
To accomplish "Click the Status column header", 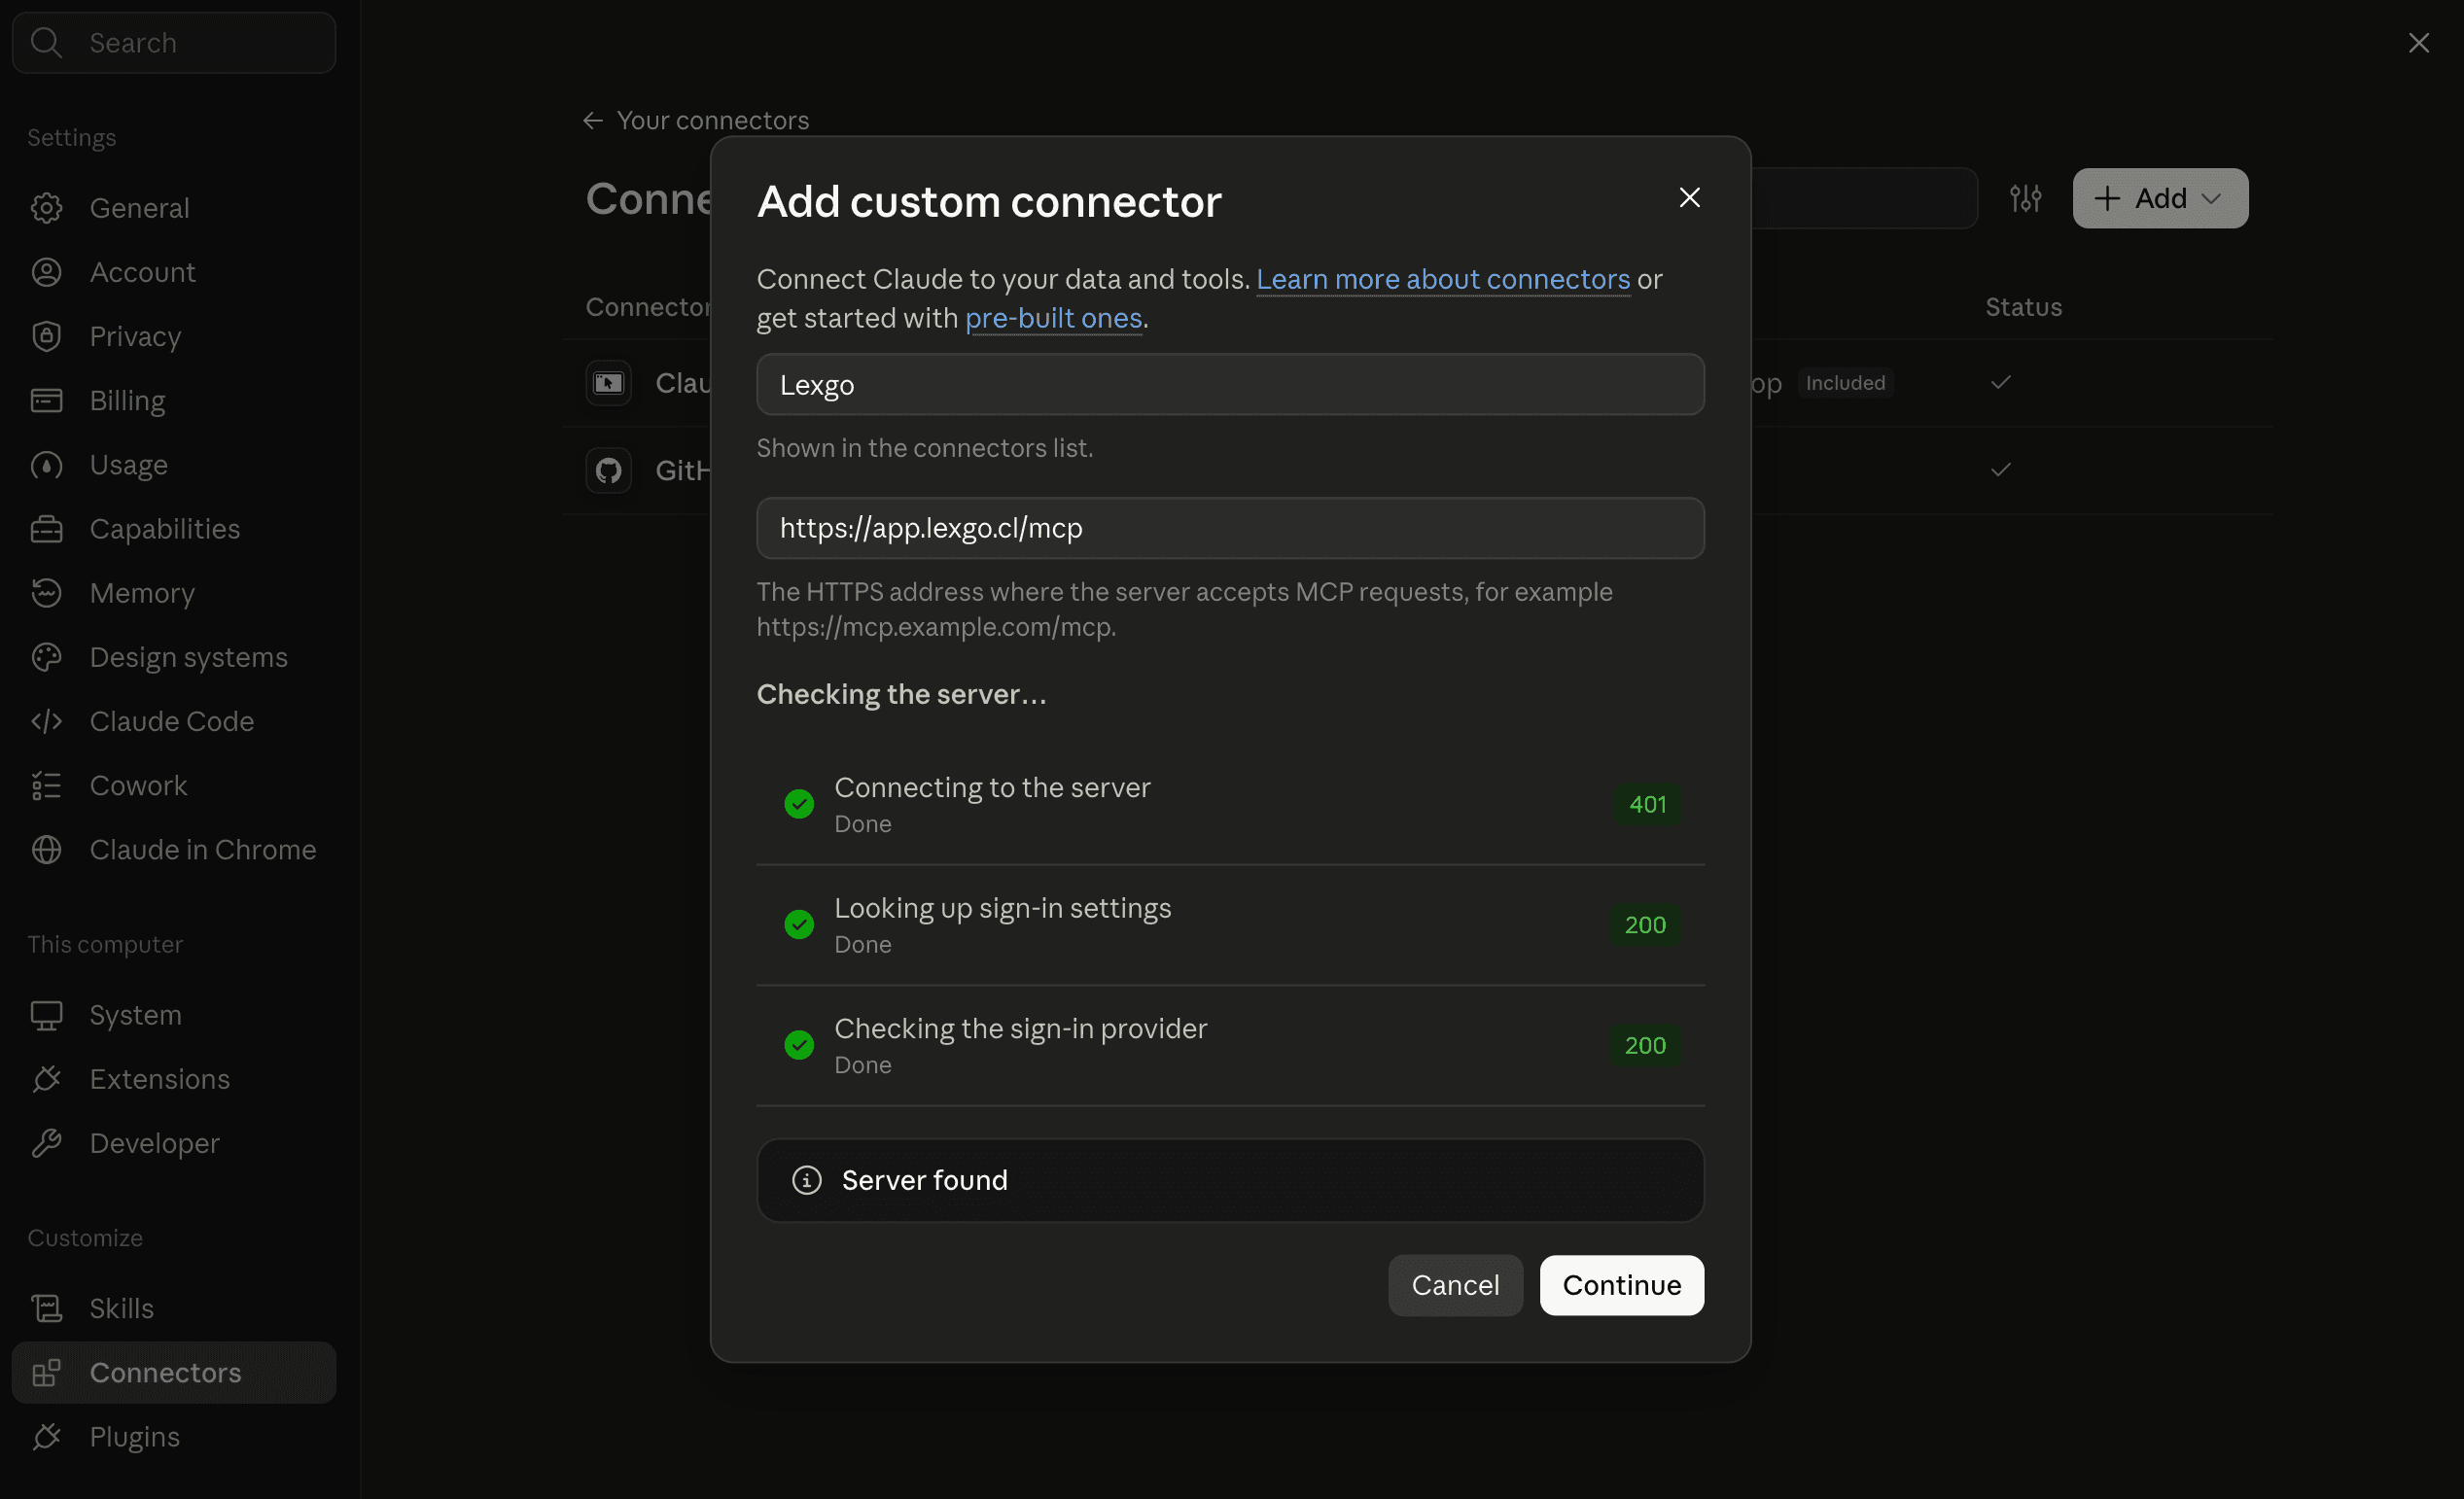I will pyautogui.click(x=2023, y=307).
